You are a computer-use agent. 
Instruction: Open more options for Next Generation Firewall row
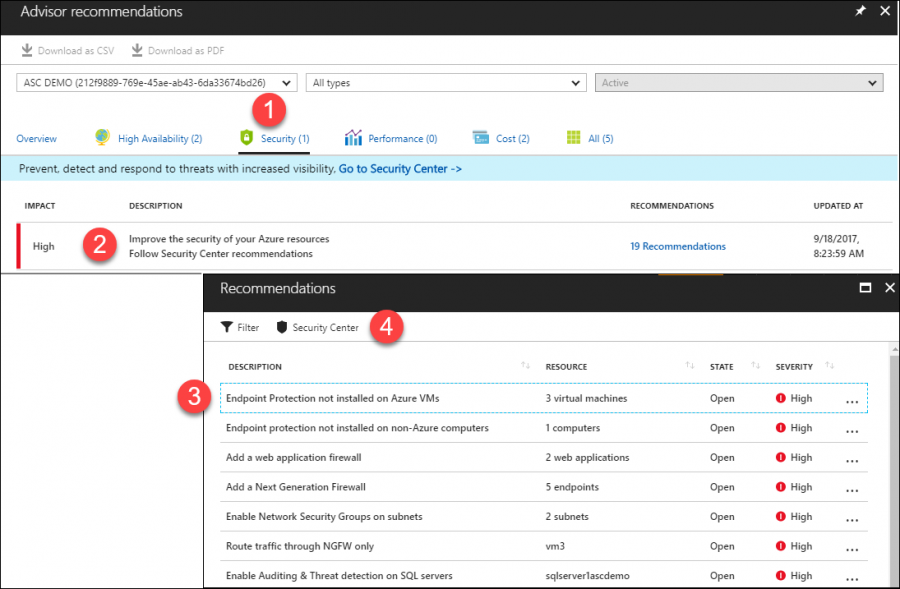pyautogui.click(x=852, y=490)
